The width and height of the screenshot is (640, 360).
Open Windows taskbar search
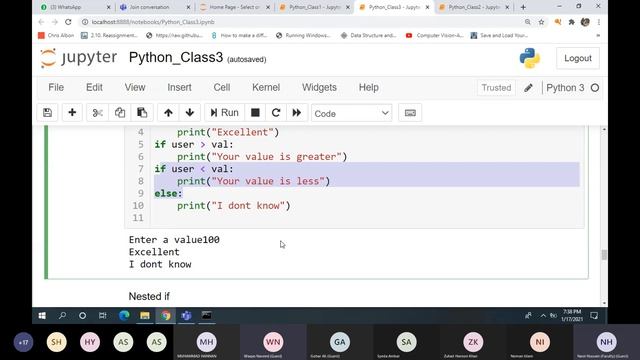click(x=62, y=316)
